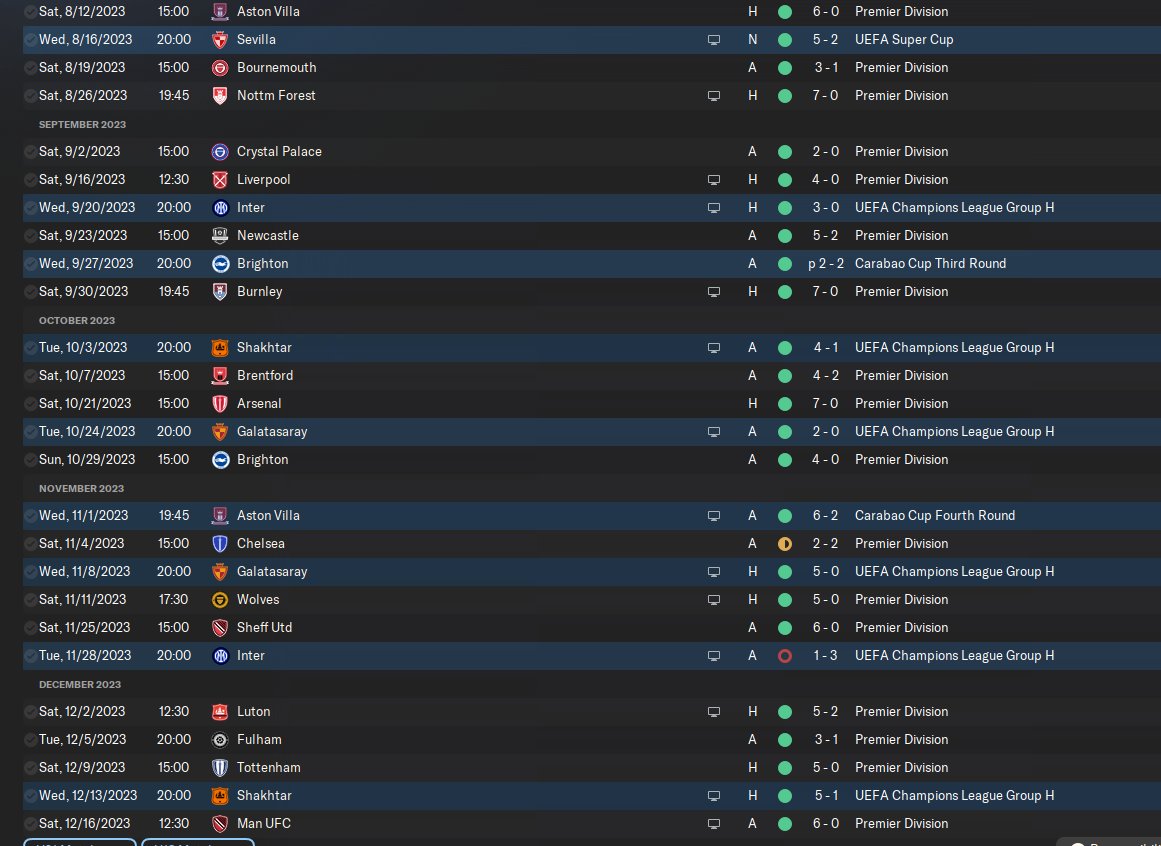Click the green win dot for Arsenal match
Screen dimensions: 1161x846
(x=785, y=404)
